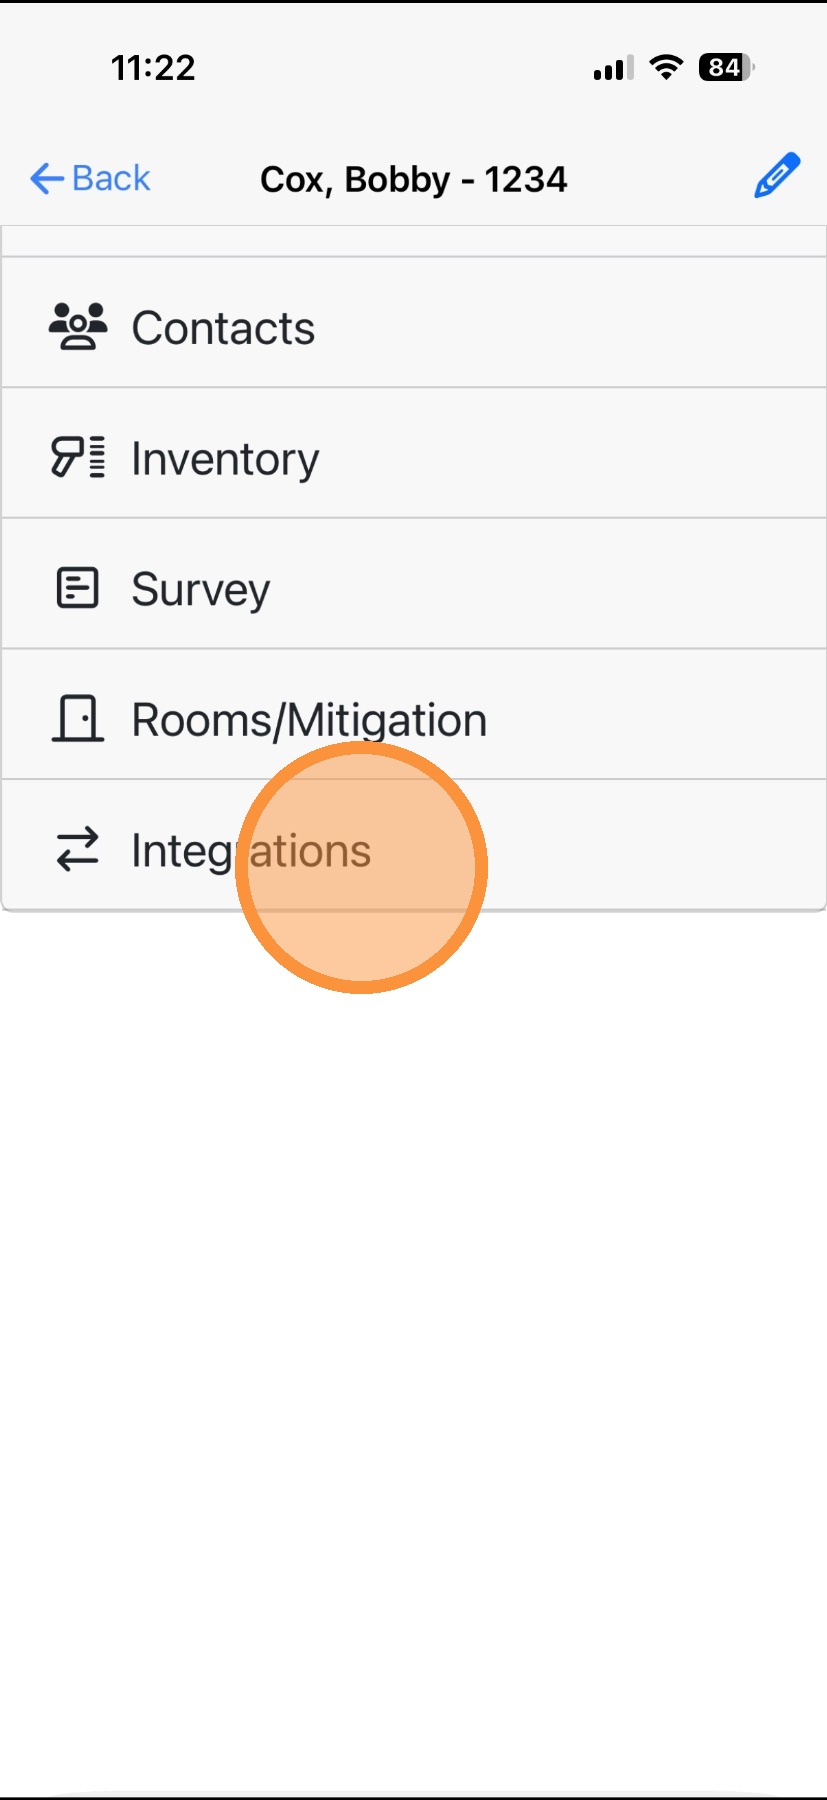Tap the Inventory list icon
This screenshot has width=827, height=1800.
pos(77,458)
